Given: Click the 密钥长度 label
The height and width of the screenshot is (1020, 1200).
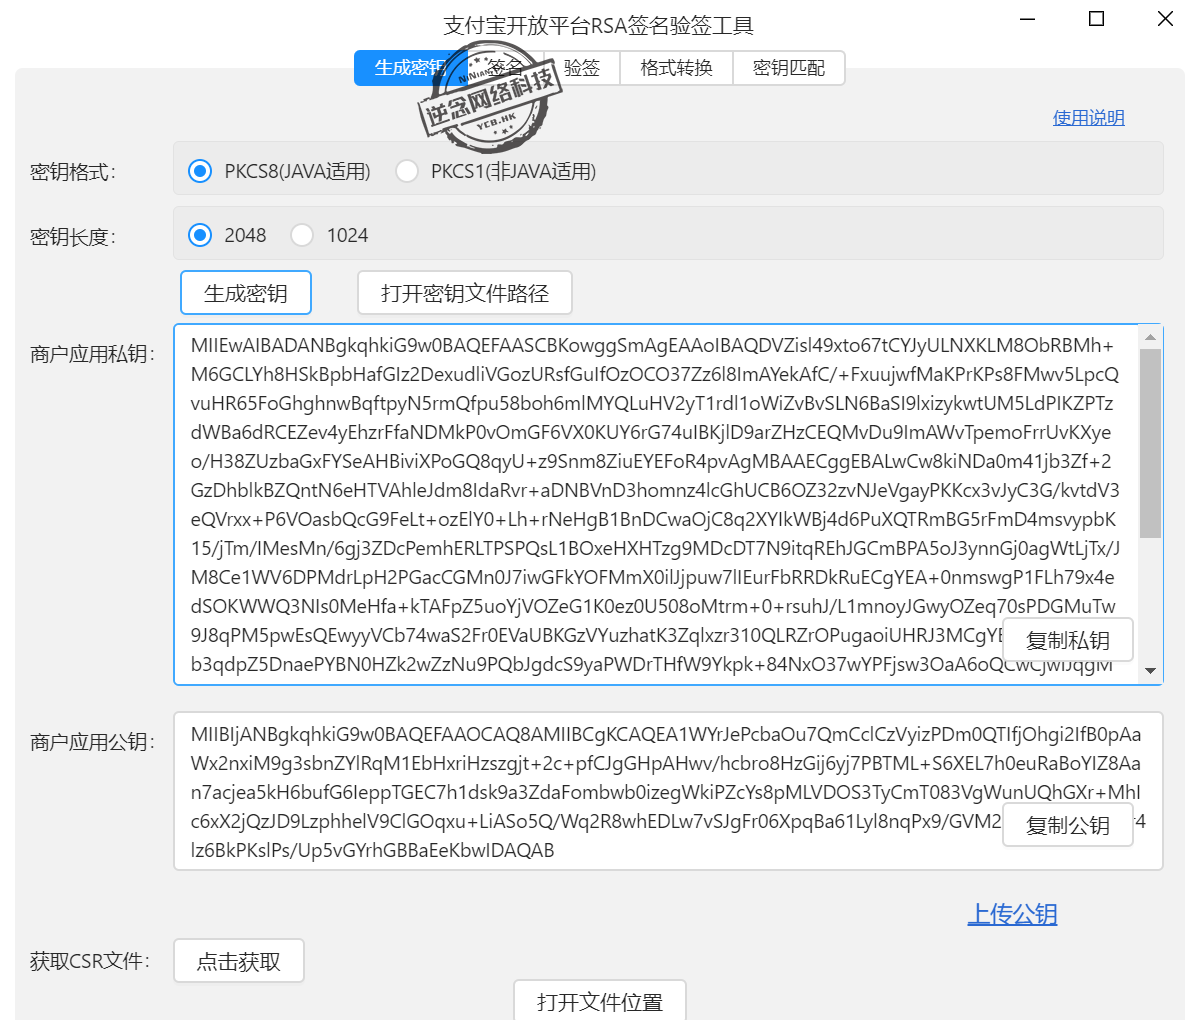Looking at the screenshot, I should click(x=73, y=237).
